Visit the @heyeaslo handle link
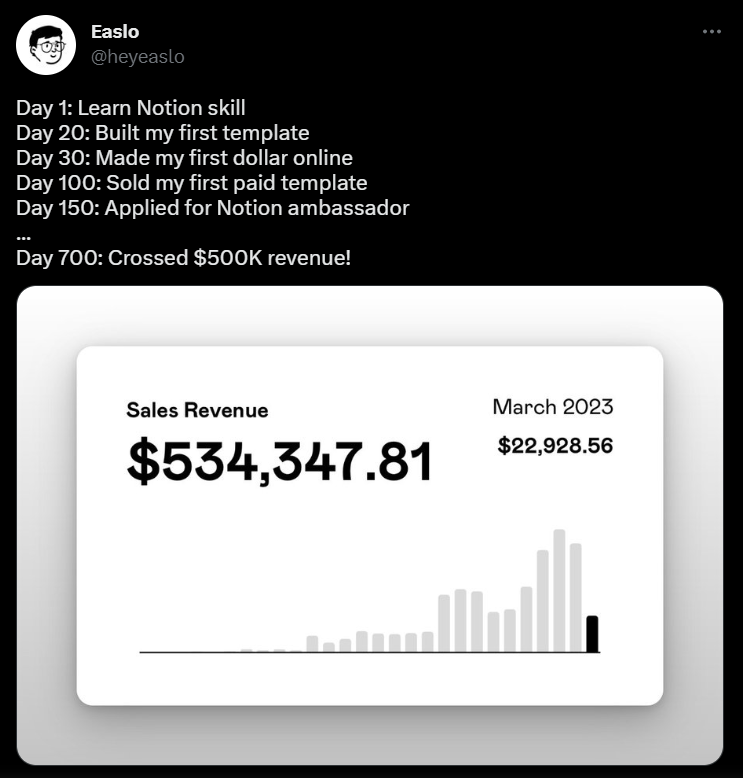Viewport: 743px width, 778px height. click(x=138, y=57)
